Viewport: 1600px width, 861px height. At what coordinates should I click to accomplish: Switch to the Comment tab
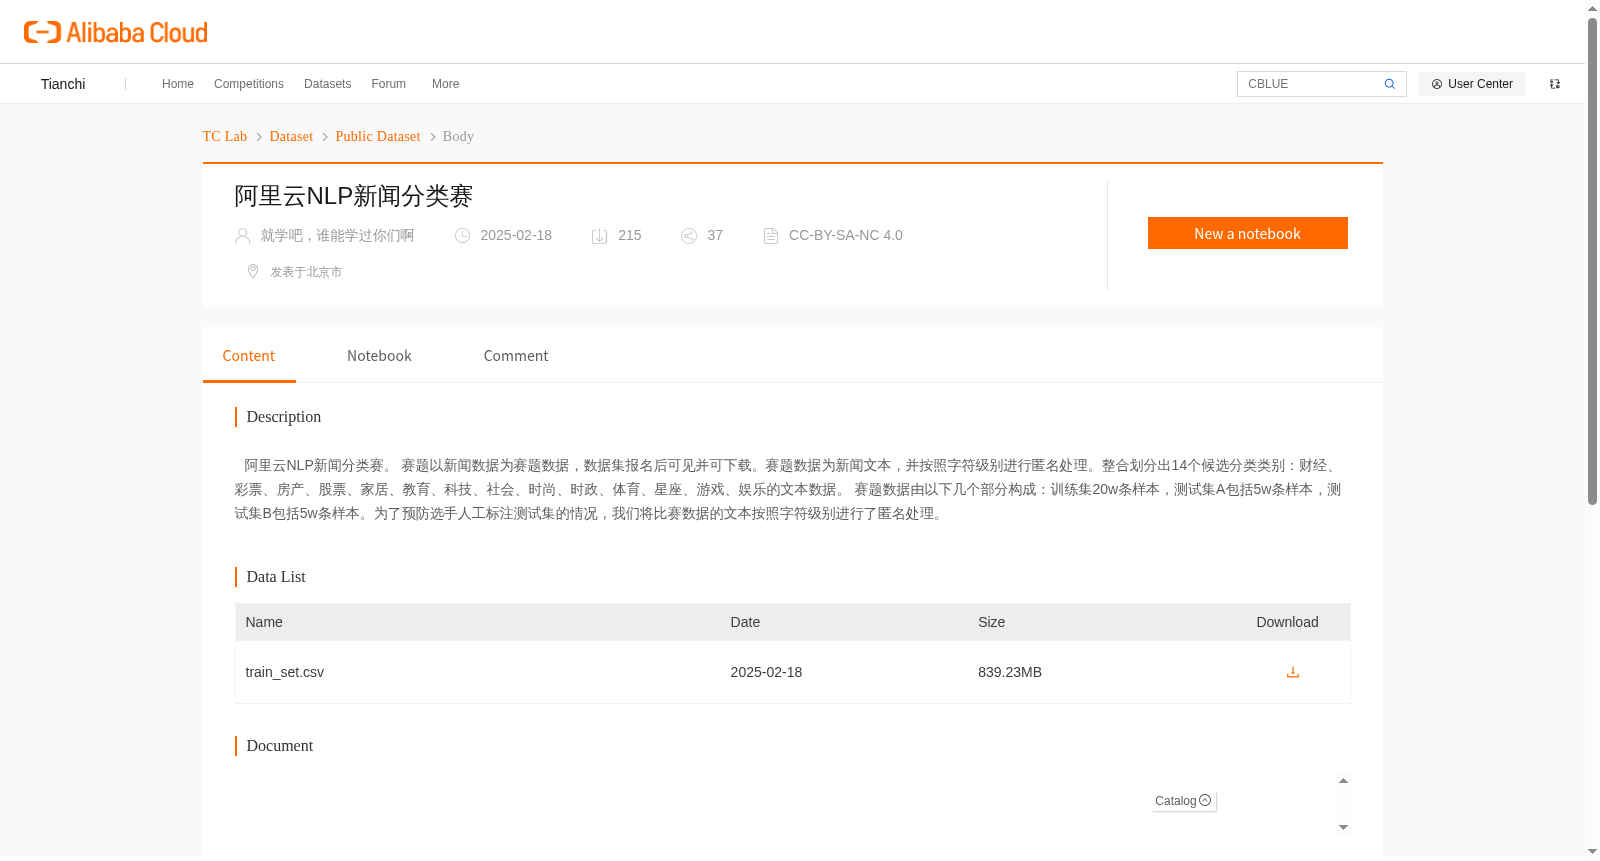516,356
